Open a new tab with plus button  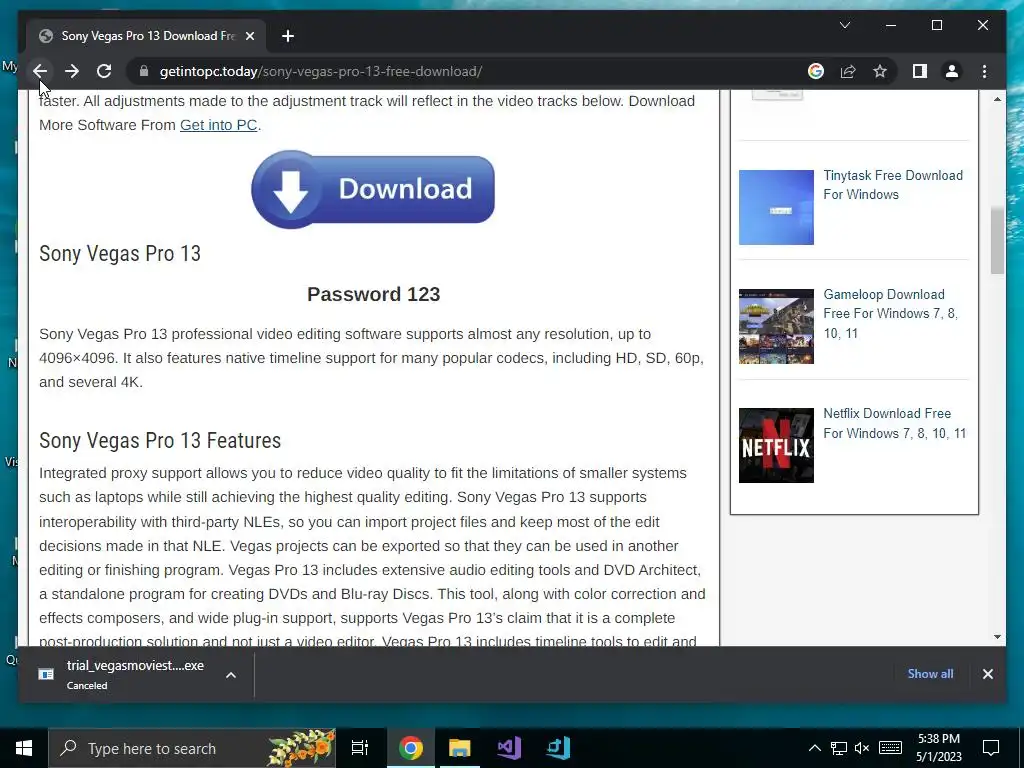pyautogui.click(x=288, y=36)
